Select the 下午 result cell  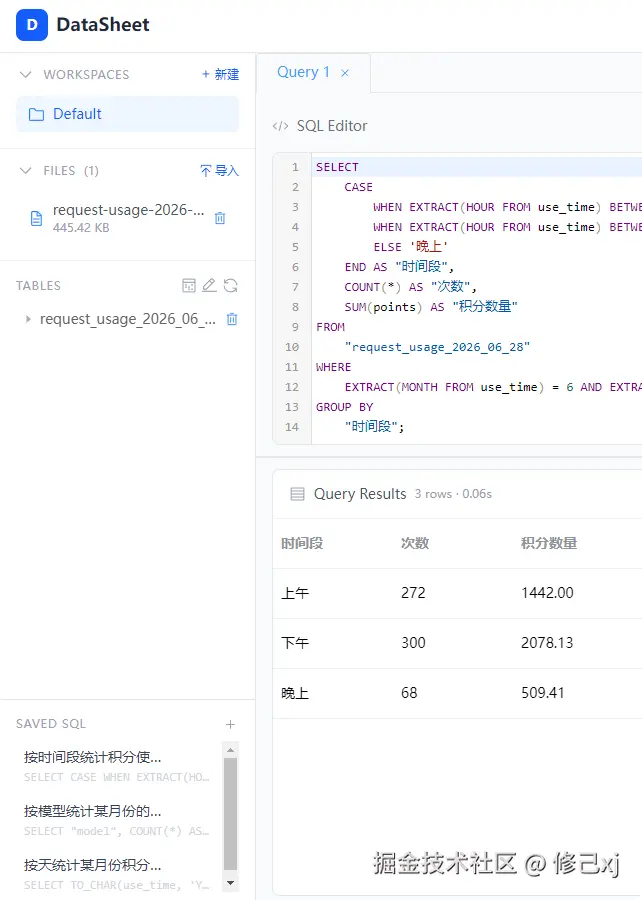[295, 643]
